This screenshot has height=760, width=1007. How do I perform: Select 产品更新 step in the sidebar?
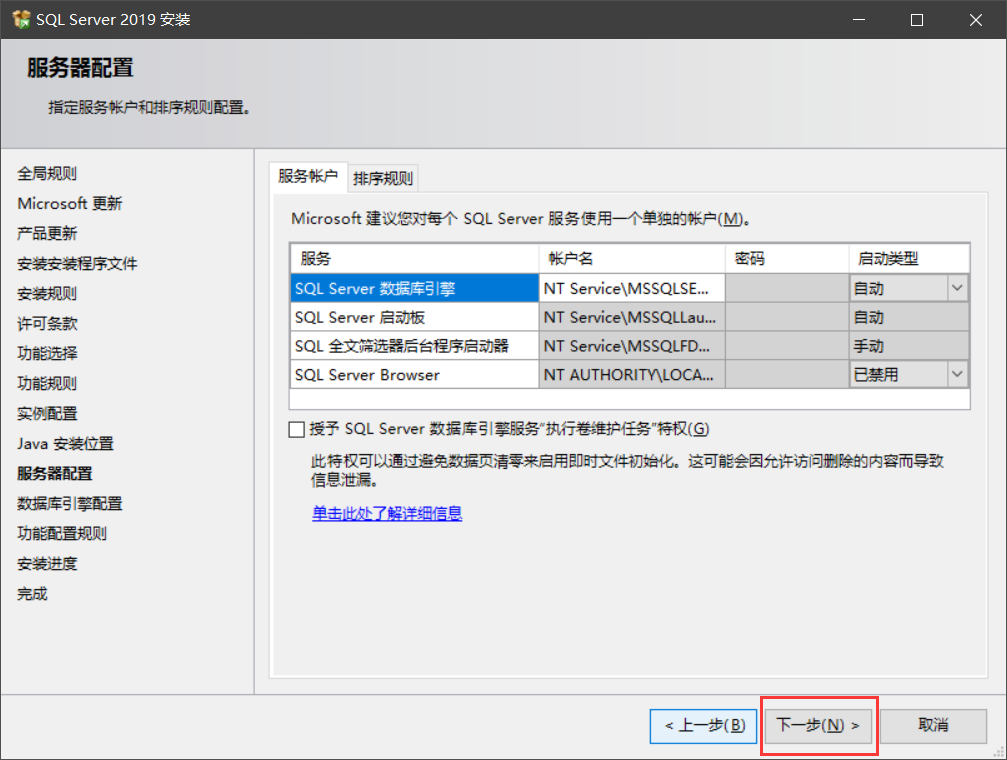point(47,233)
